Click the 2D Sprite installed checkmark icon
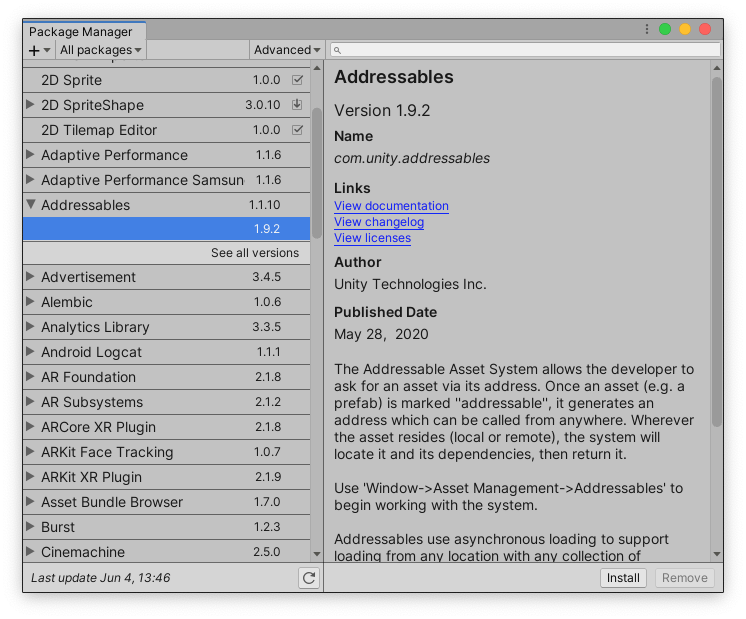Screen dimensions: 746x619 (297, 80)
